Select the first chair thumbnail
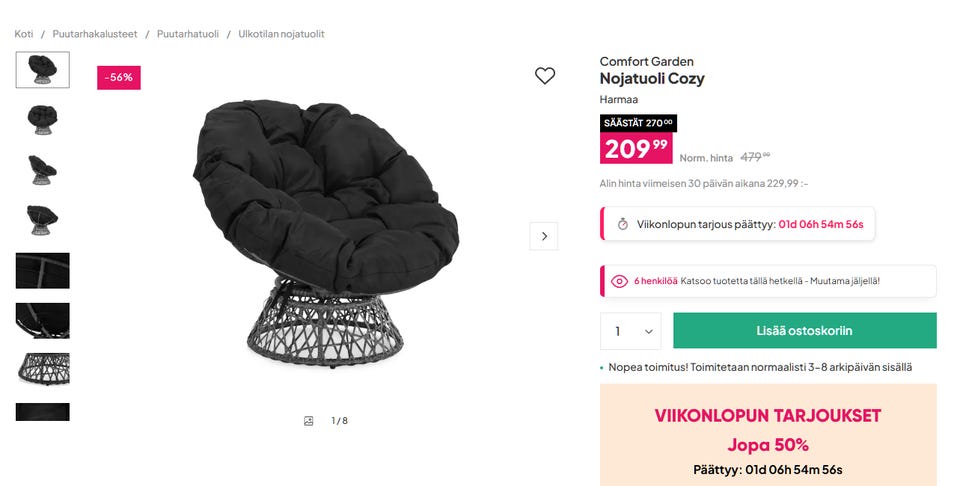Viewport: 960px width, 486px height. point(43,70)
